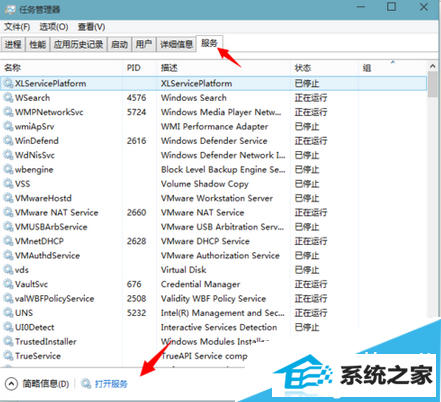
Task: Open the 查看(V) menu
Action: [x=91, y=27]
